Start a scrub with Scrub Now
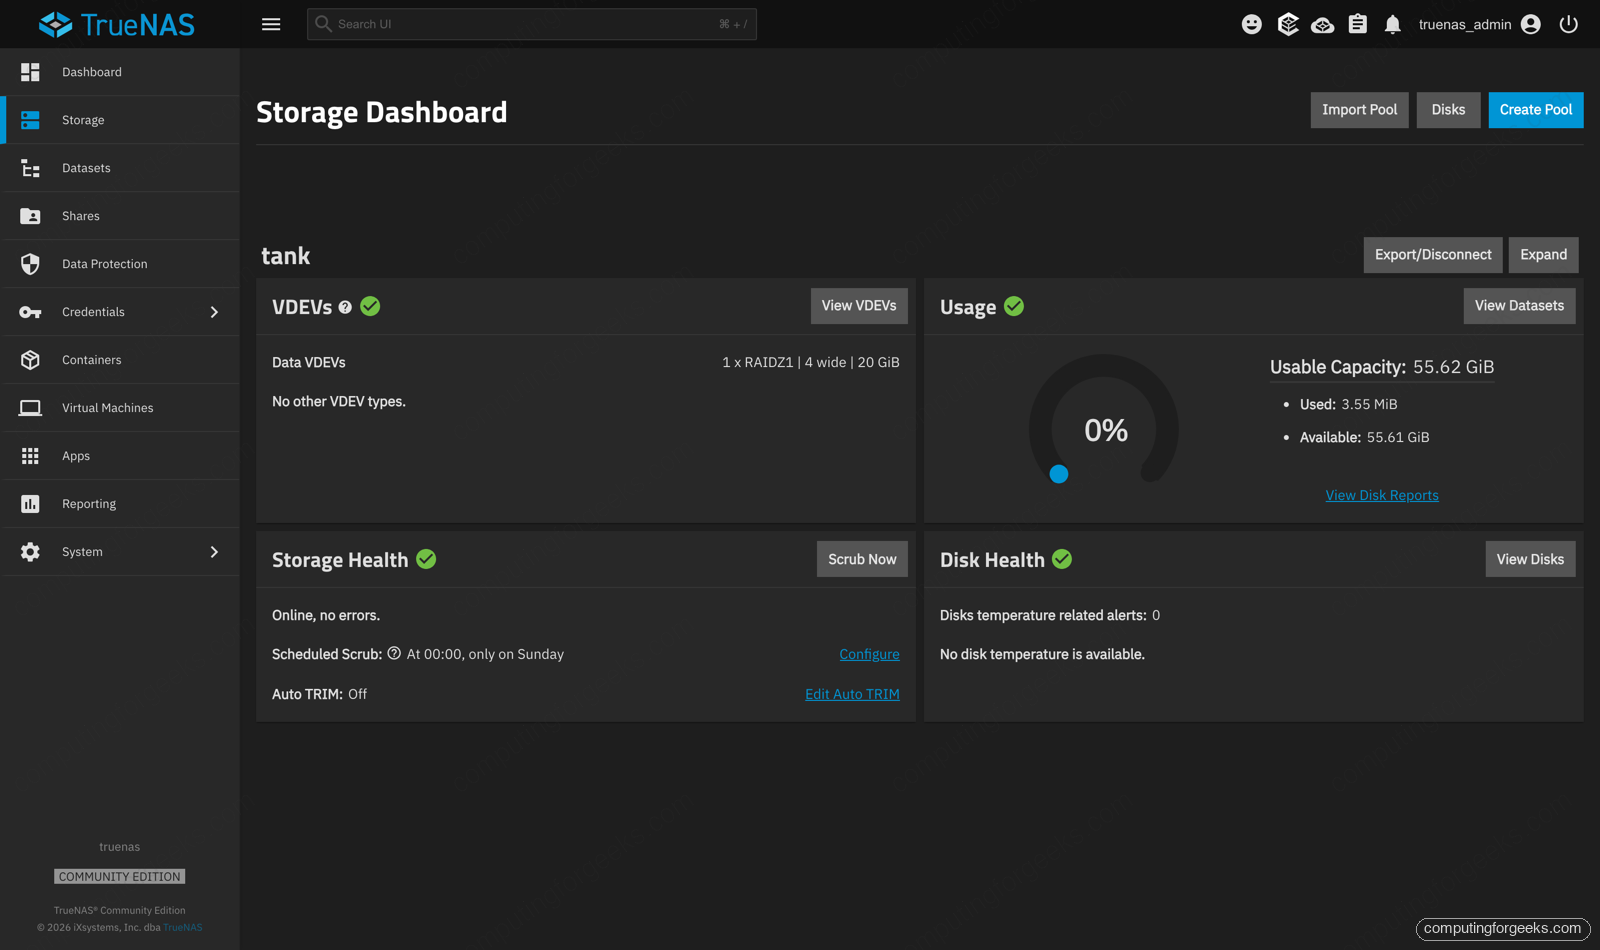Screen dimensions: 1600x950 coord(862,559)
